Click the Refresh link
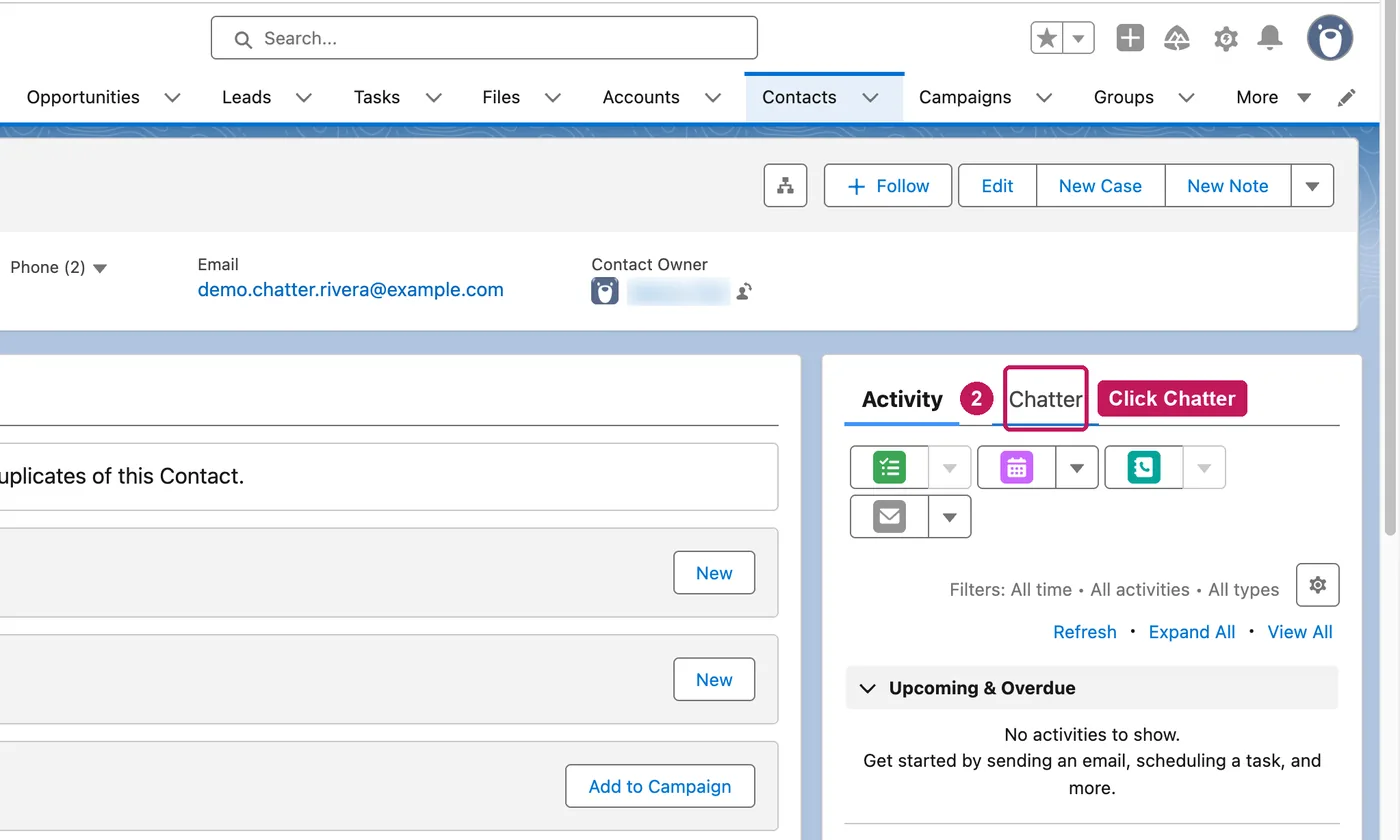The image size is (1400, 840). tap(1085, 632)
